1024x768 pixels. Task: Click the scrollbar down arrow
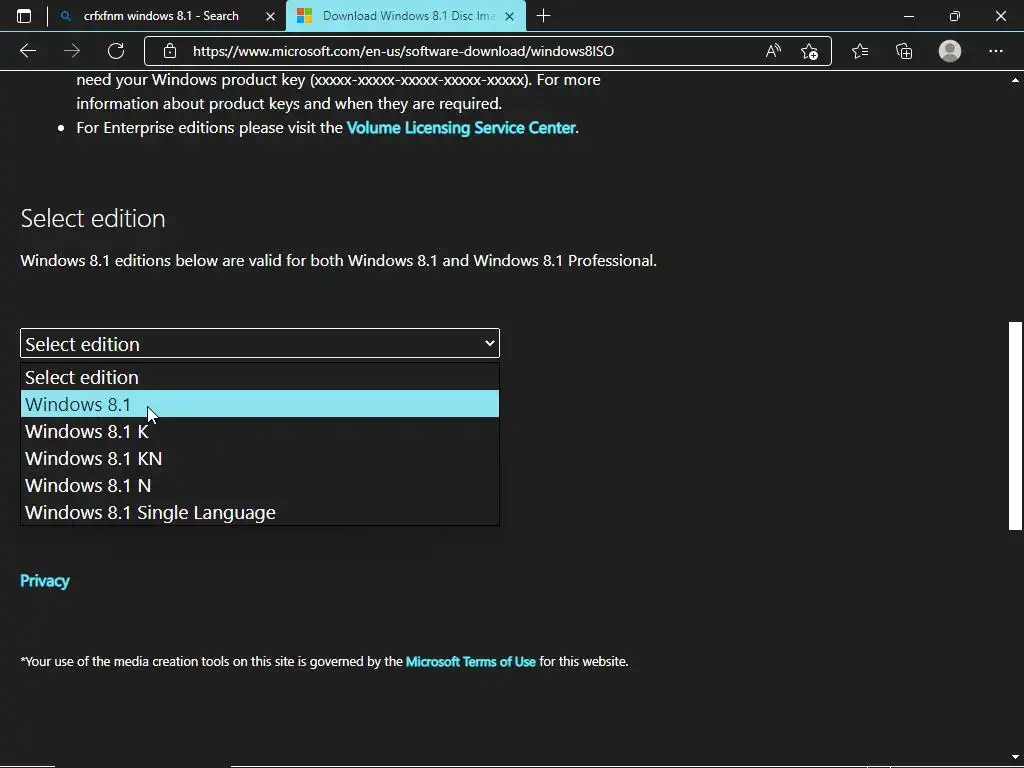tap(1015, 758)
